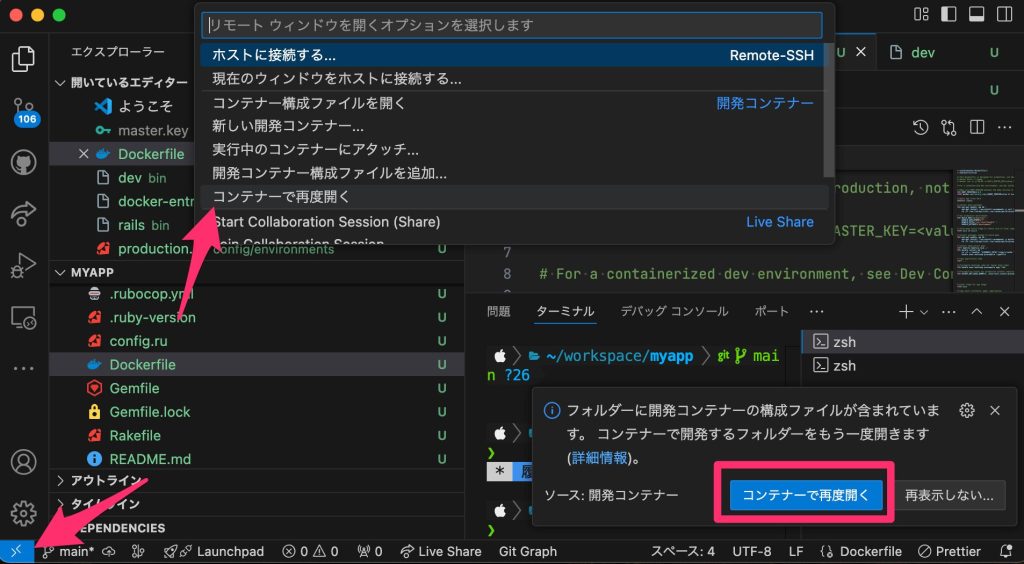Select ホストに接続する... from the command list
Screen dimensions: 1024x564
[274, 55]
